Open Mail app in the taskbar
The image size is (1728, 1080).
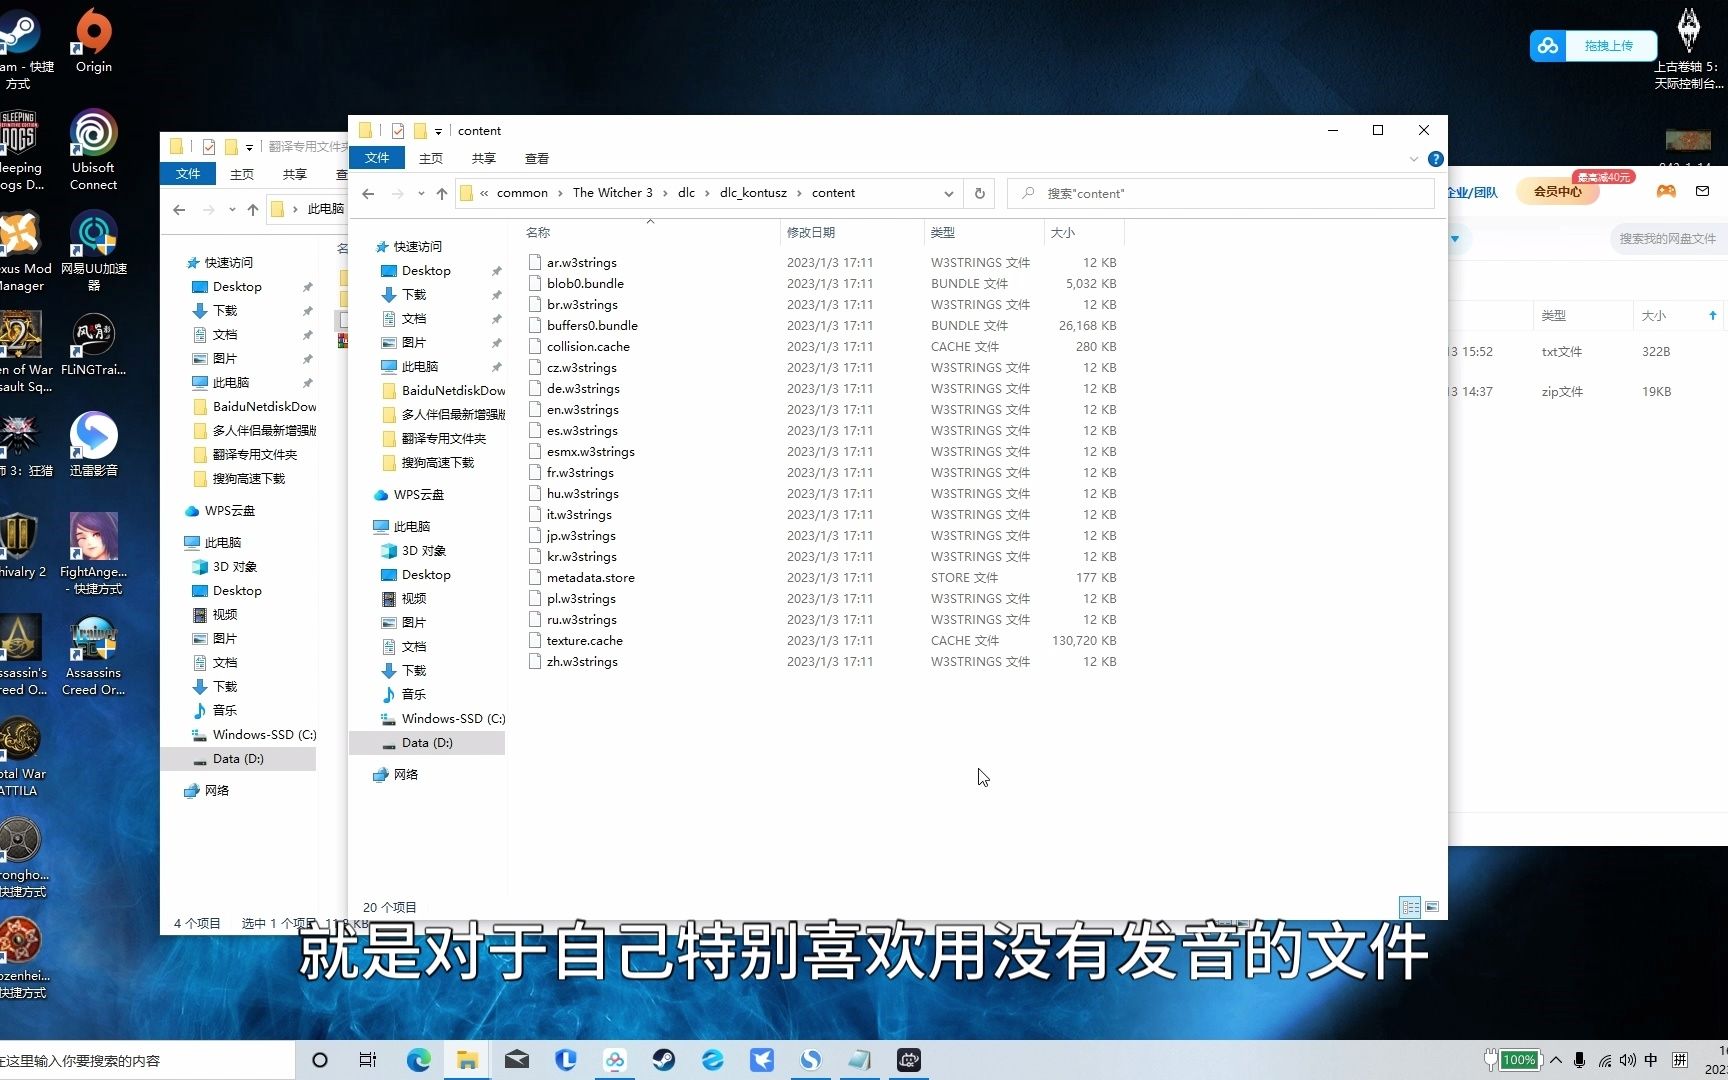coord(516,1060)
